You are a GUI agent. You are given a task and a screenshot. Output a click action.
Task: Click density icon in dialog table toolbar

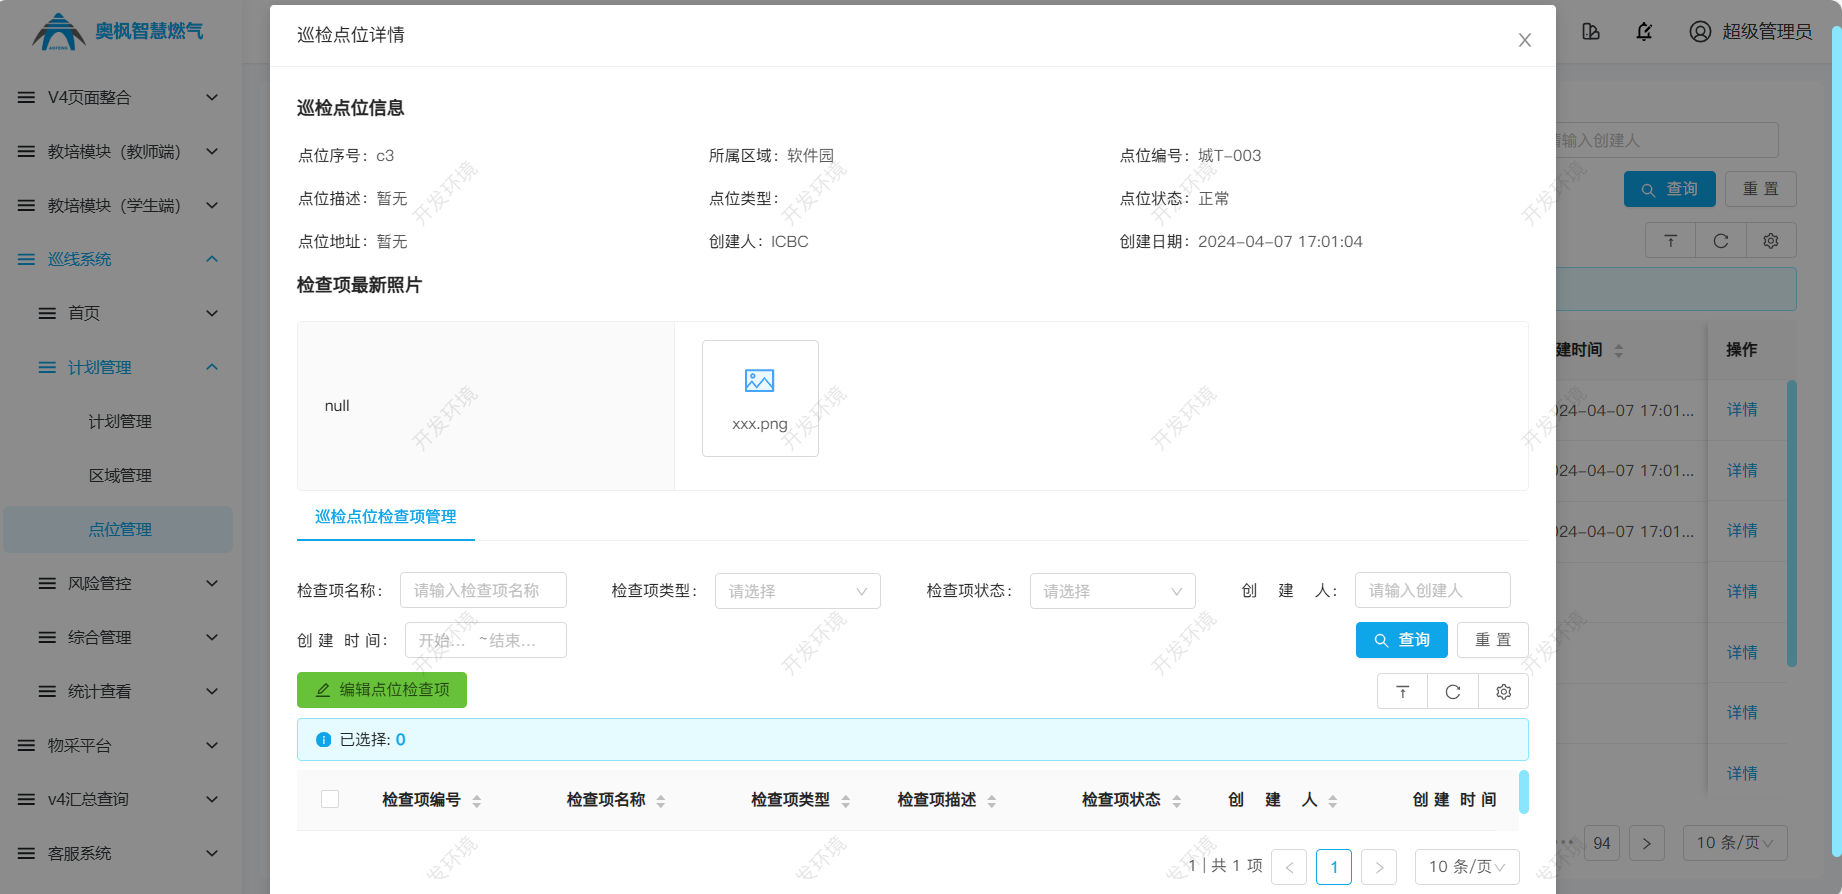pyautogui.click(x=1402, y=691)
